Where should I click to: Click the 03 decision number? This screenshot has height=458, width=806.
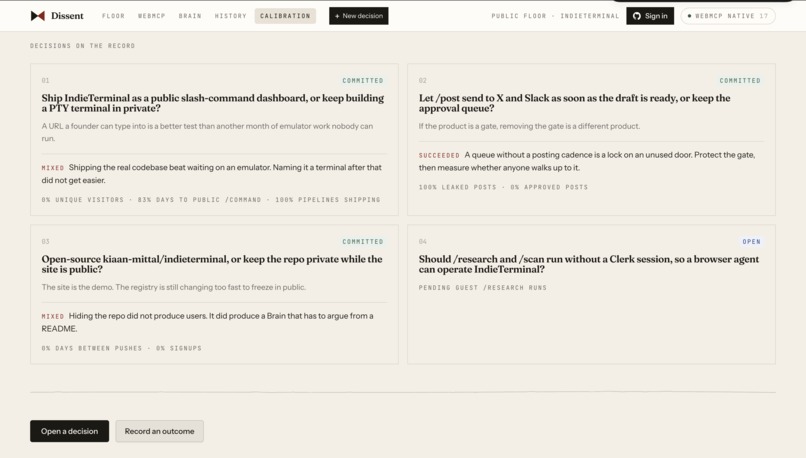pyautogui.click(x=46, y=242)
